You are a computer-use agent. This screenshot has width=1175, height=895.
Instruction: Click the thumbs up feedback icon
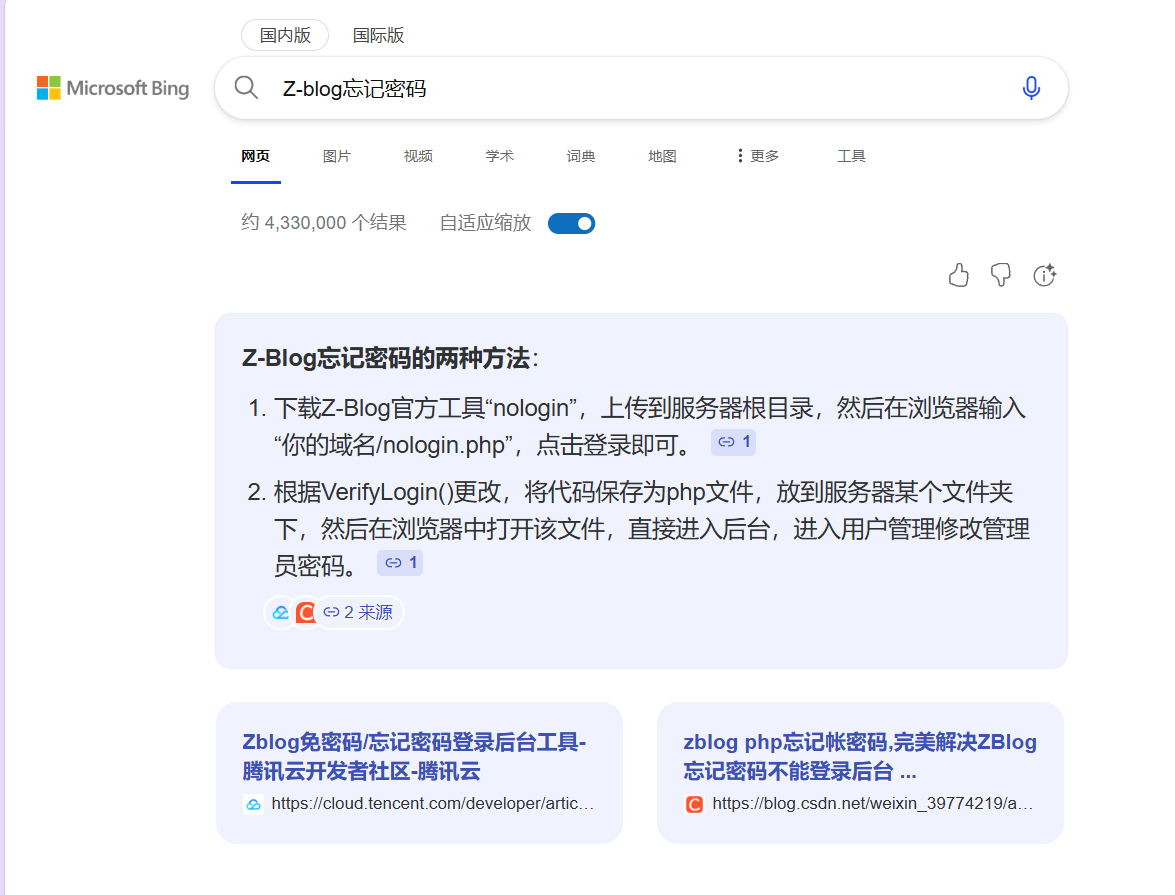pos(958,275)
